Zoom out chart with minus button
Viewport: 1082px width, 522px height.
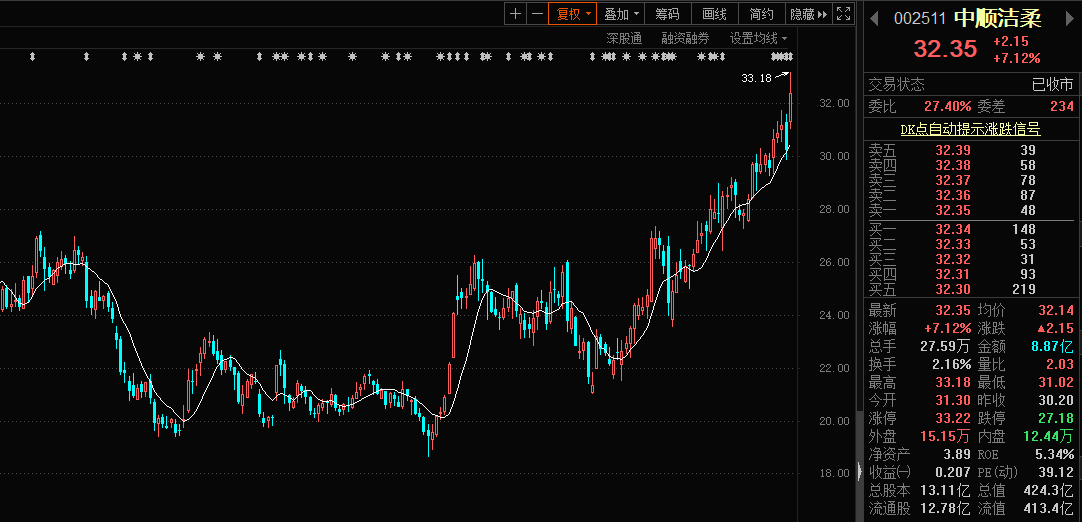537,13
